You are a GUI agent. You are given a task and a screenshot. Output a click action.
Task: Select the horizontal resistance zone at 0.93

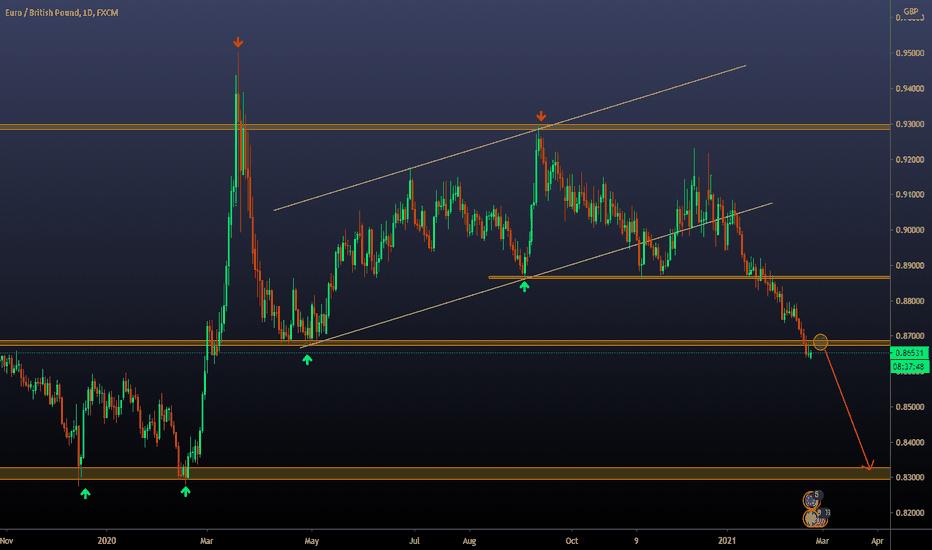pos(445,127)
